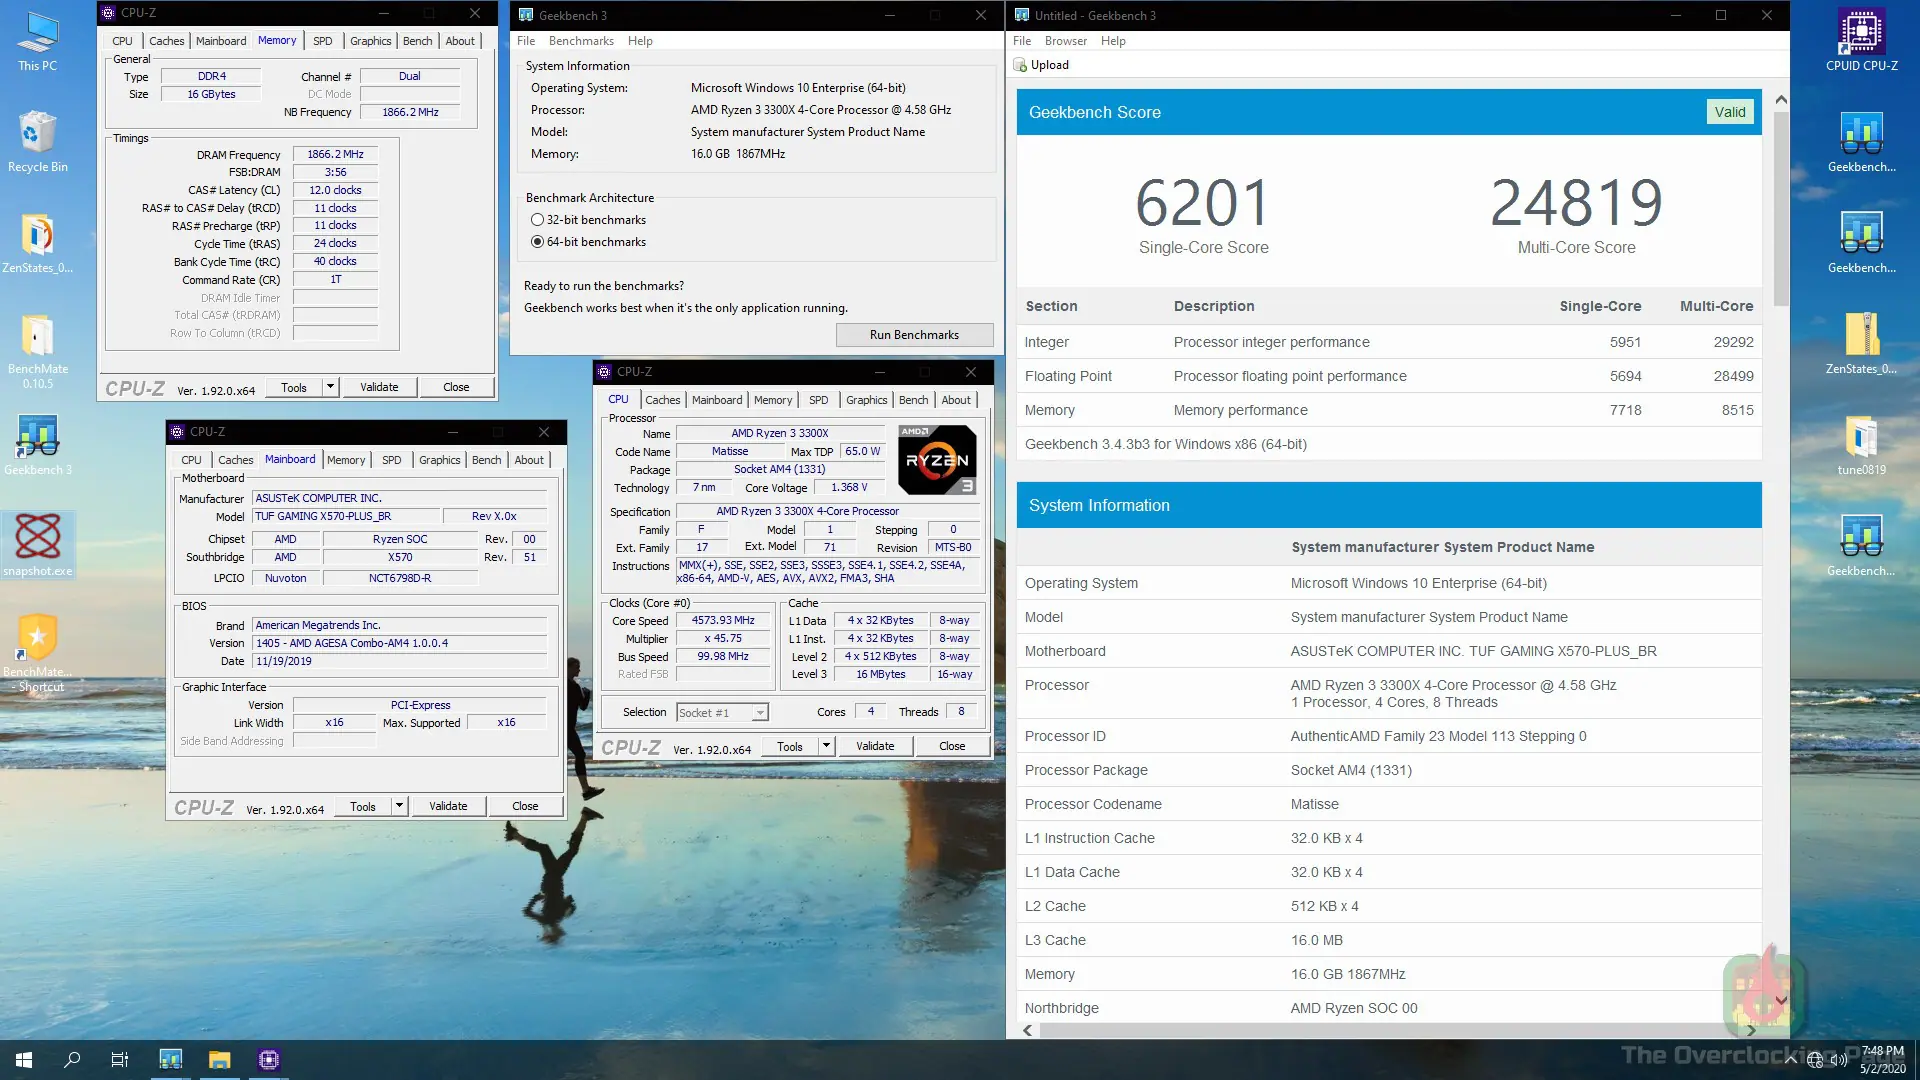The image size is (1920, 1080).
Task: Click horizontal scrollbar left arrow in results
Action: [x=1027, y=1030]
